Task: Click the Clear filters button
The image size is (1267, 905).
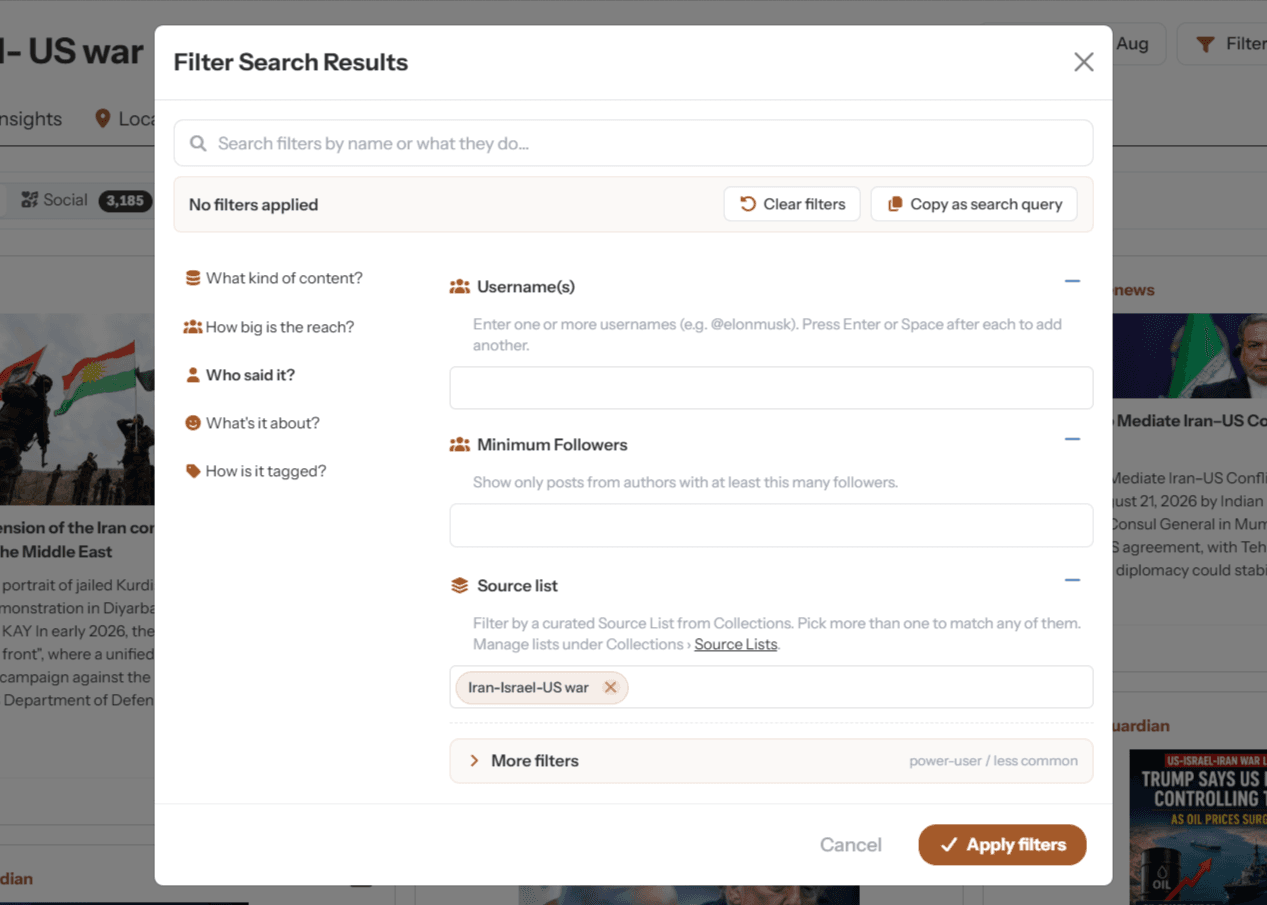Action: [x=792, y=204]
